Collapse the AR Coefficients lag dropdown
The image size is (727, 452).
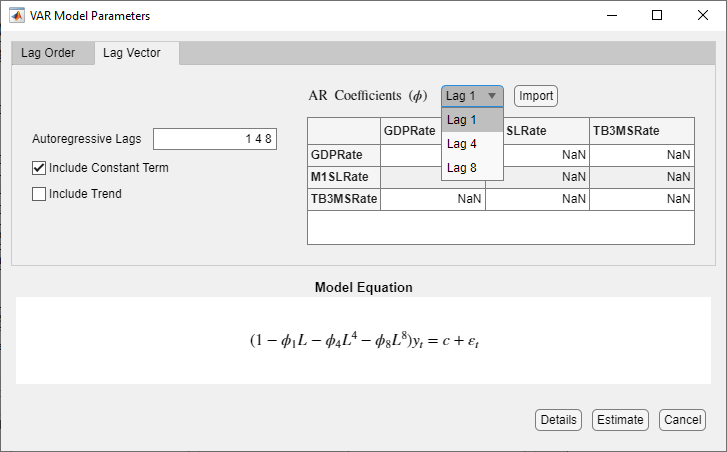click(472, 96)
